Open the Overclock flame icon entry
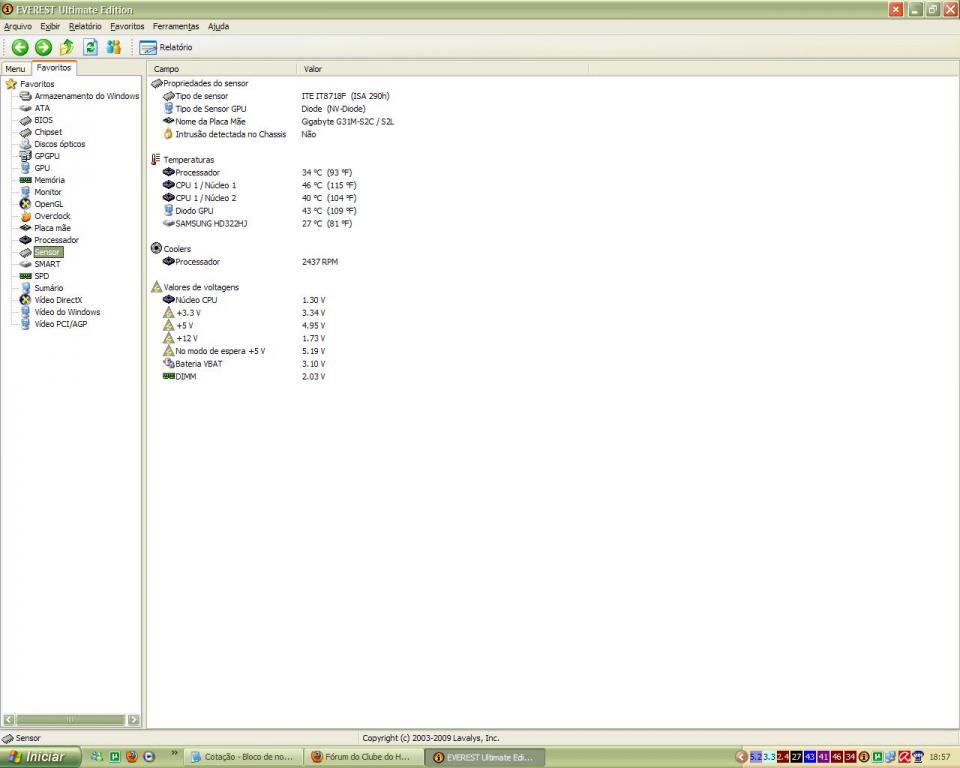Viewport: 960px width, 768px height. point(25,216)
